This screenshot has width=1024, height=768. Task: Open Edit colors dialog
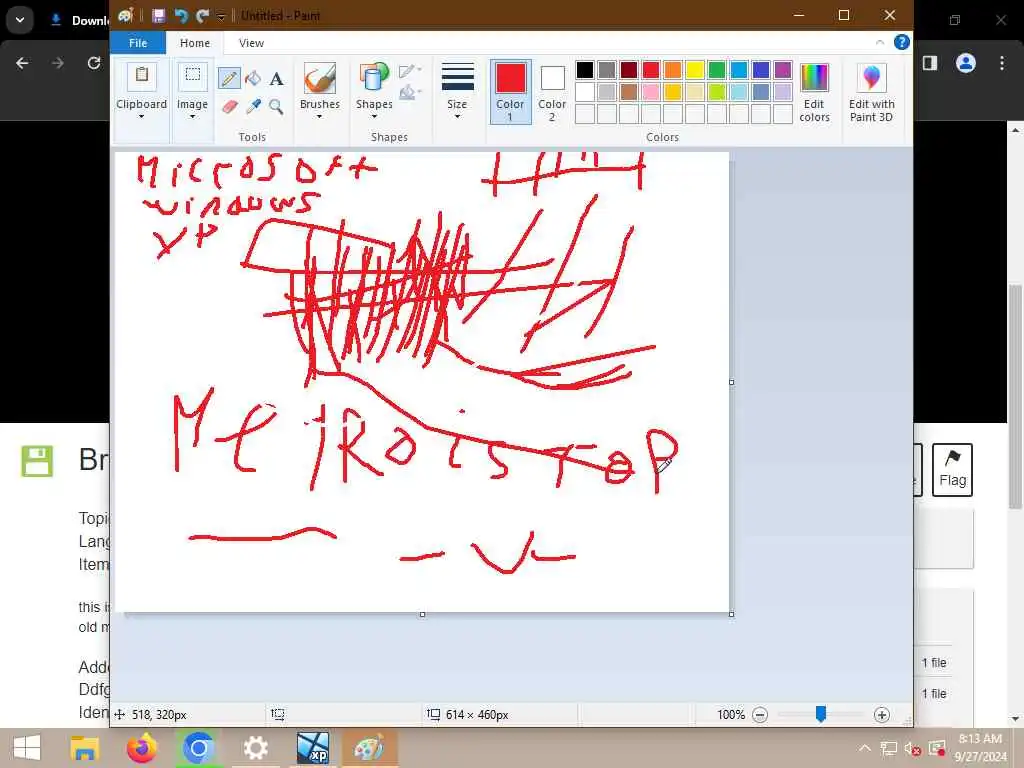tap(814, 93)
